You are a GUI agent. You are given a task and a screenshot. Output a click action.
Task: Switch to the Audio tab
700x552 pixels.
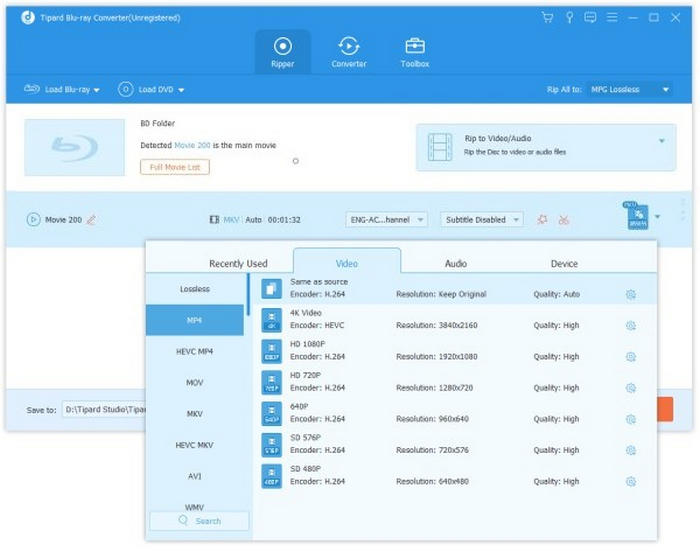(455, 263)
